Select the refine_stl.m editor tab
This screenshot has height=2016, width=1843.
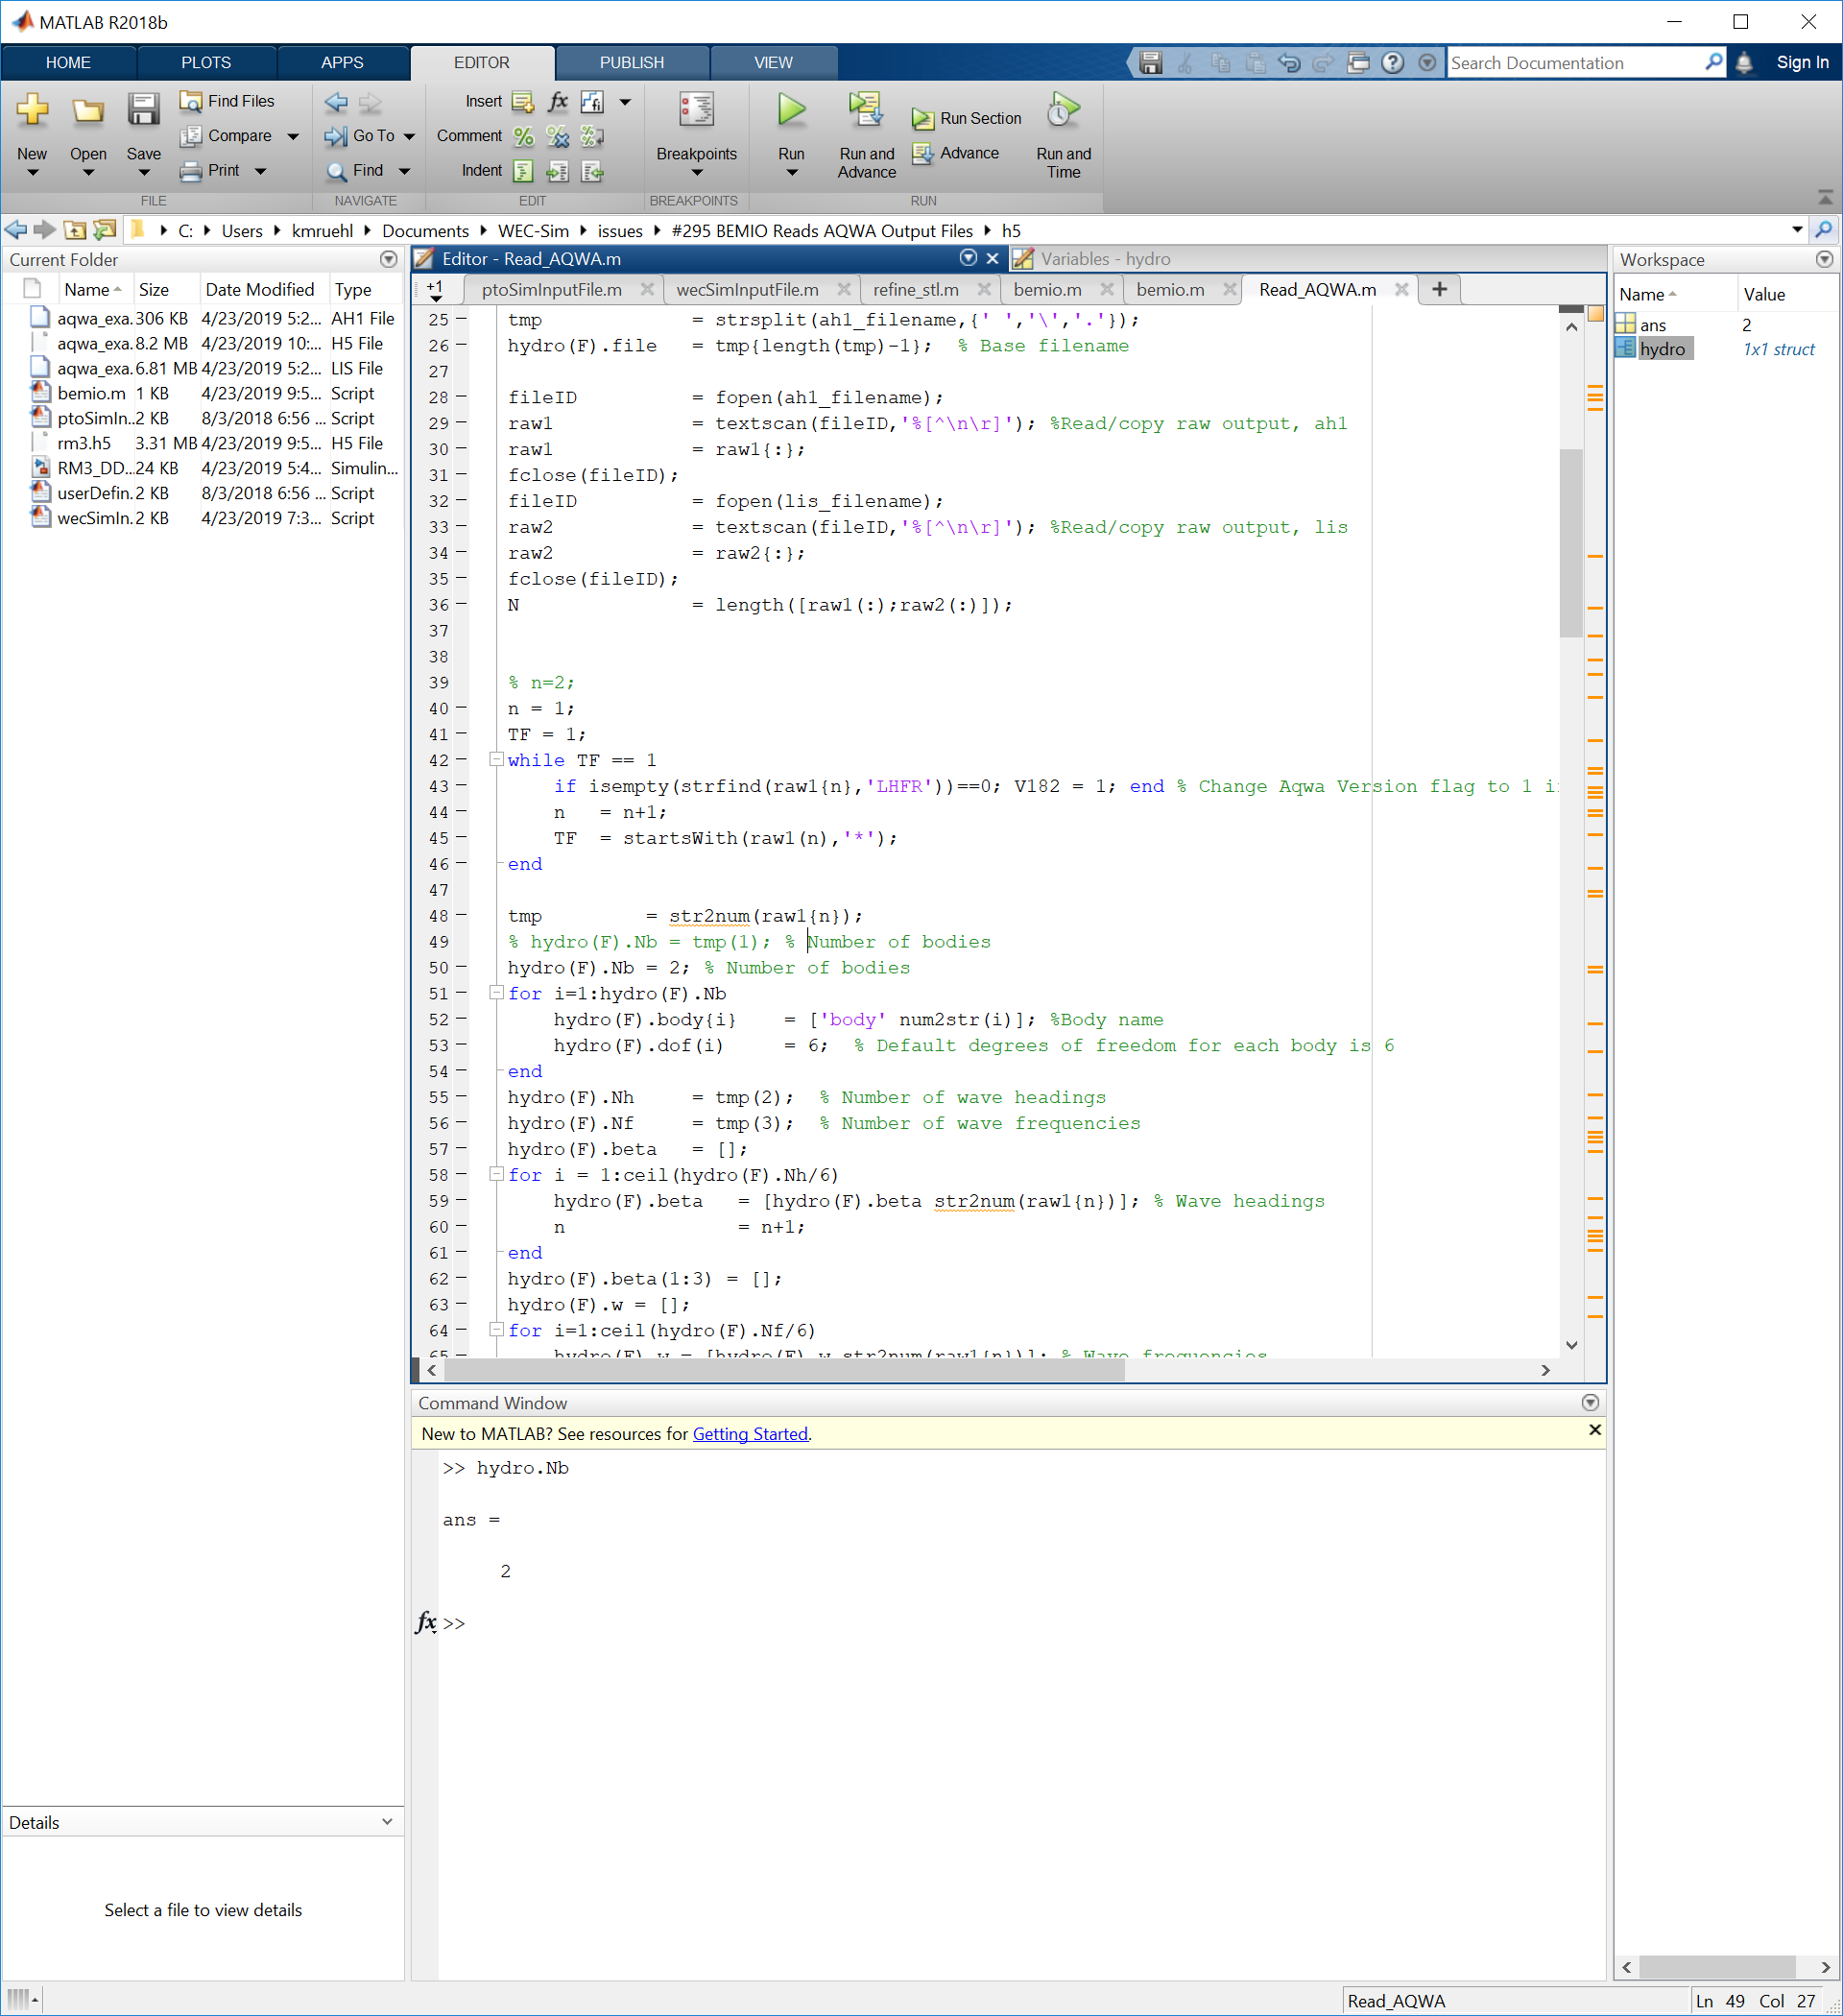click(915, 289)
